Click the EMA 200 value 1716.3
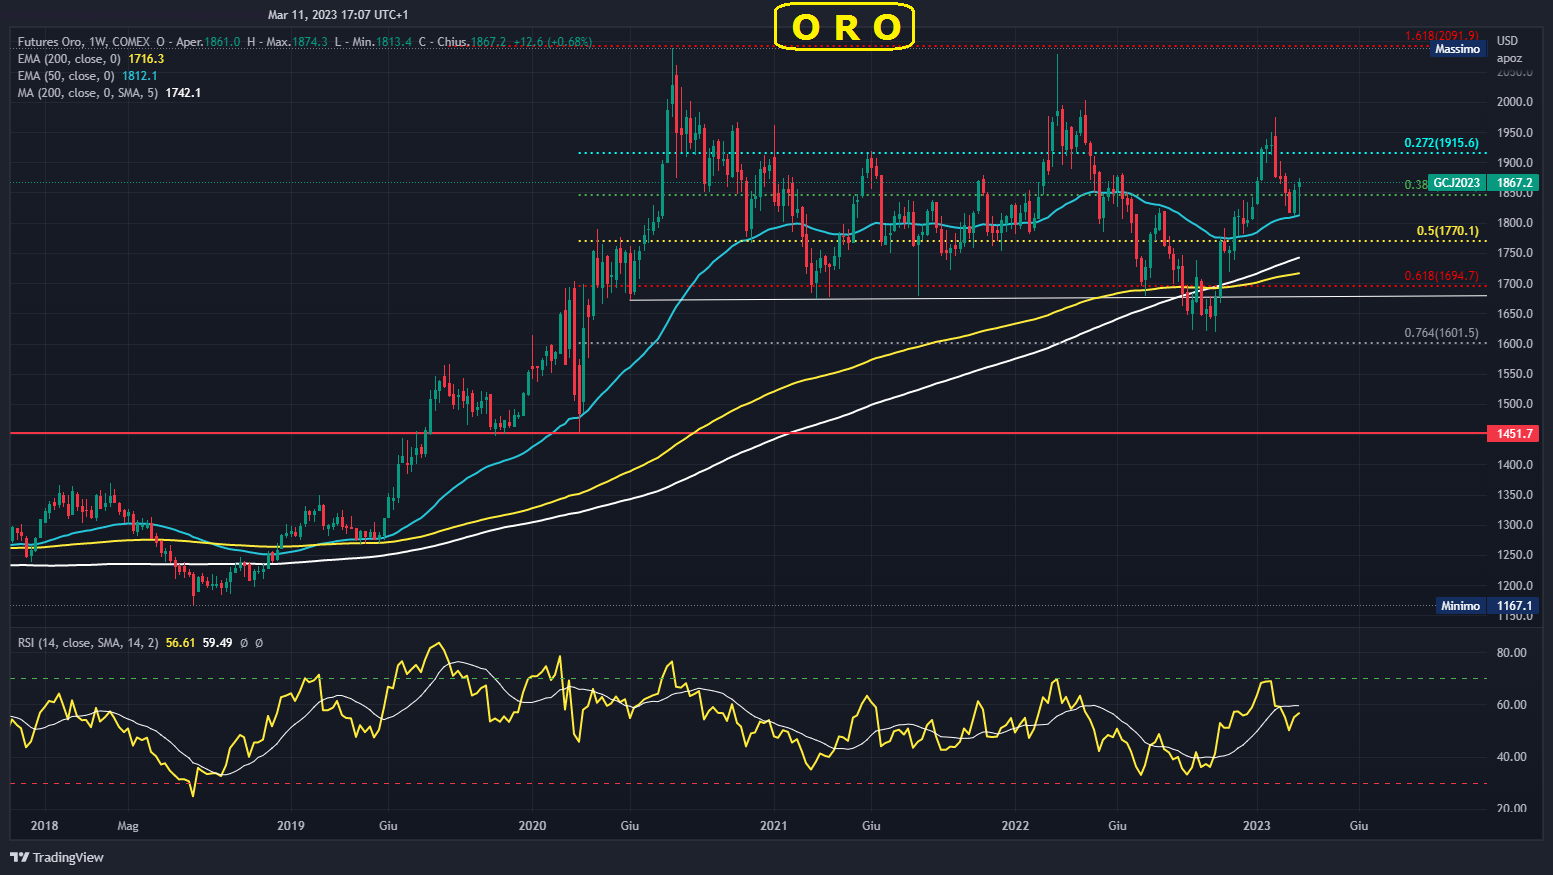The height and width of the screenshot is (875, 1553). click(146, 59)
